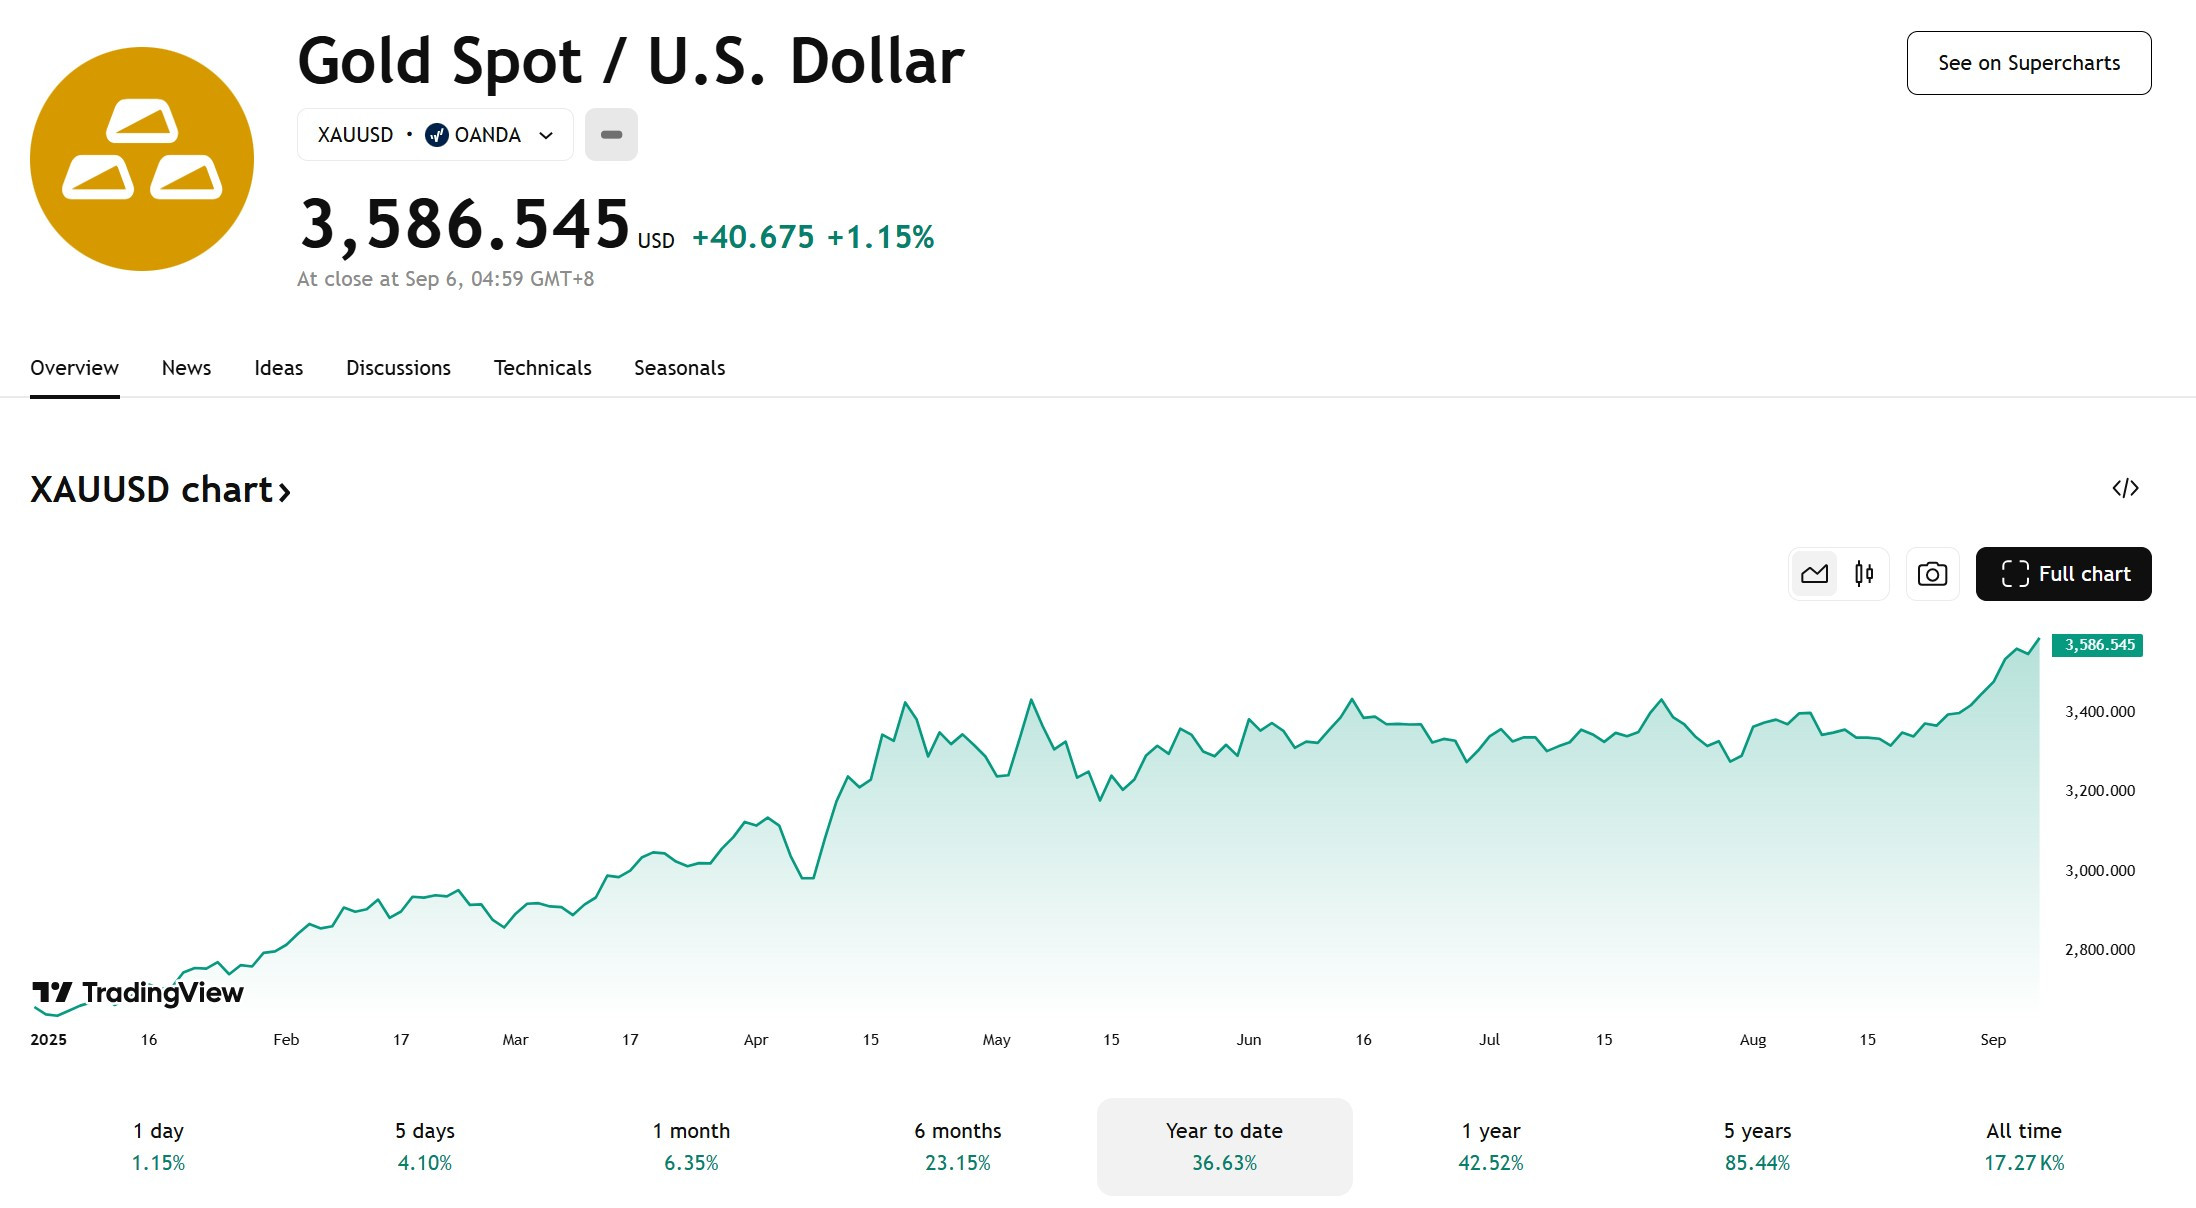Select the All time range

click(2024, 1146)
